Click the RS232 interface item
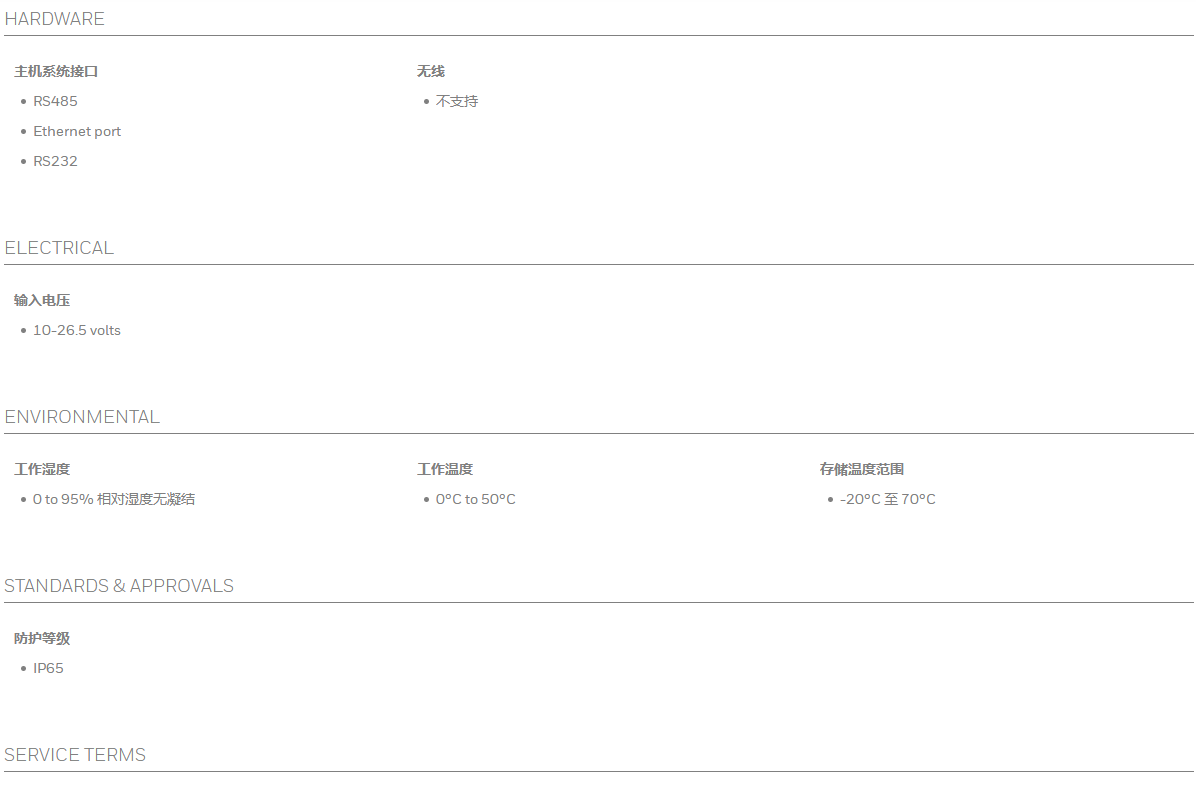The width and height of the screenshot is (1196, 787). click(55, 162)
